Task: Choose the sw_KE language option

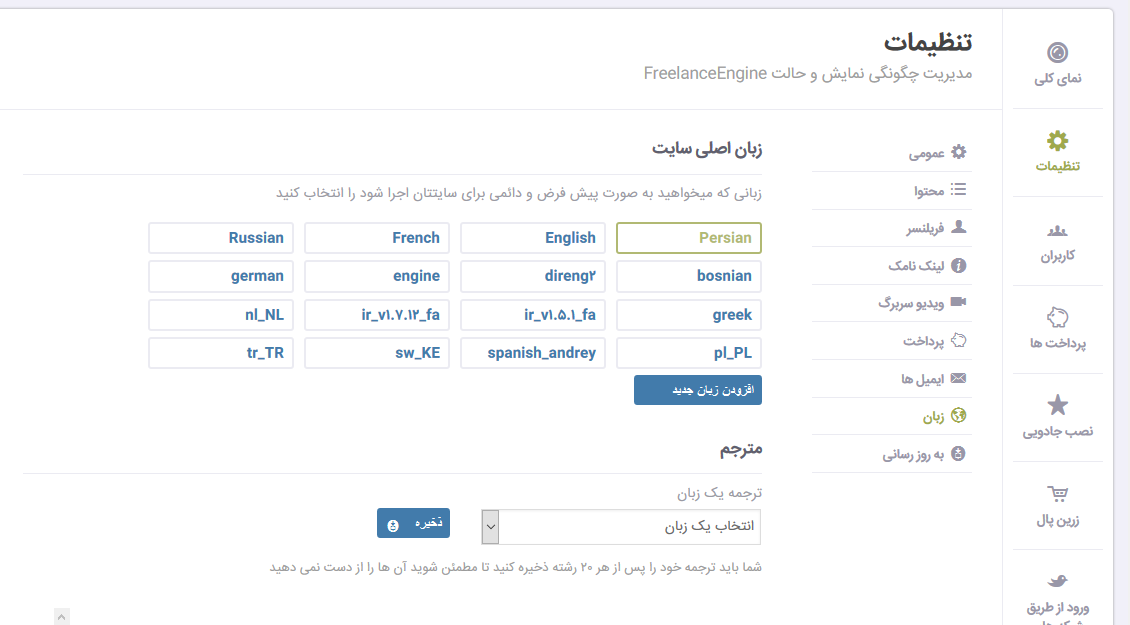Action: click(377, 353)
